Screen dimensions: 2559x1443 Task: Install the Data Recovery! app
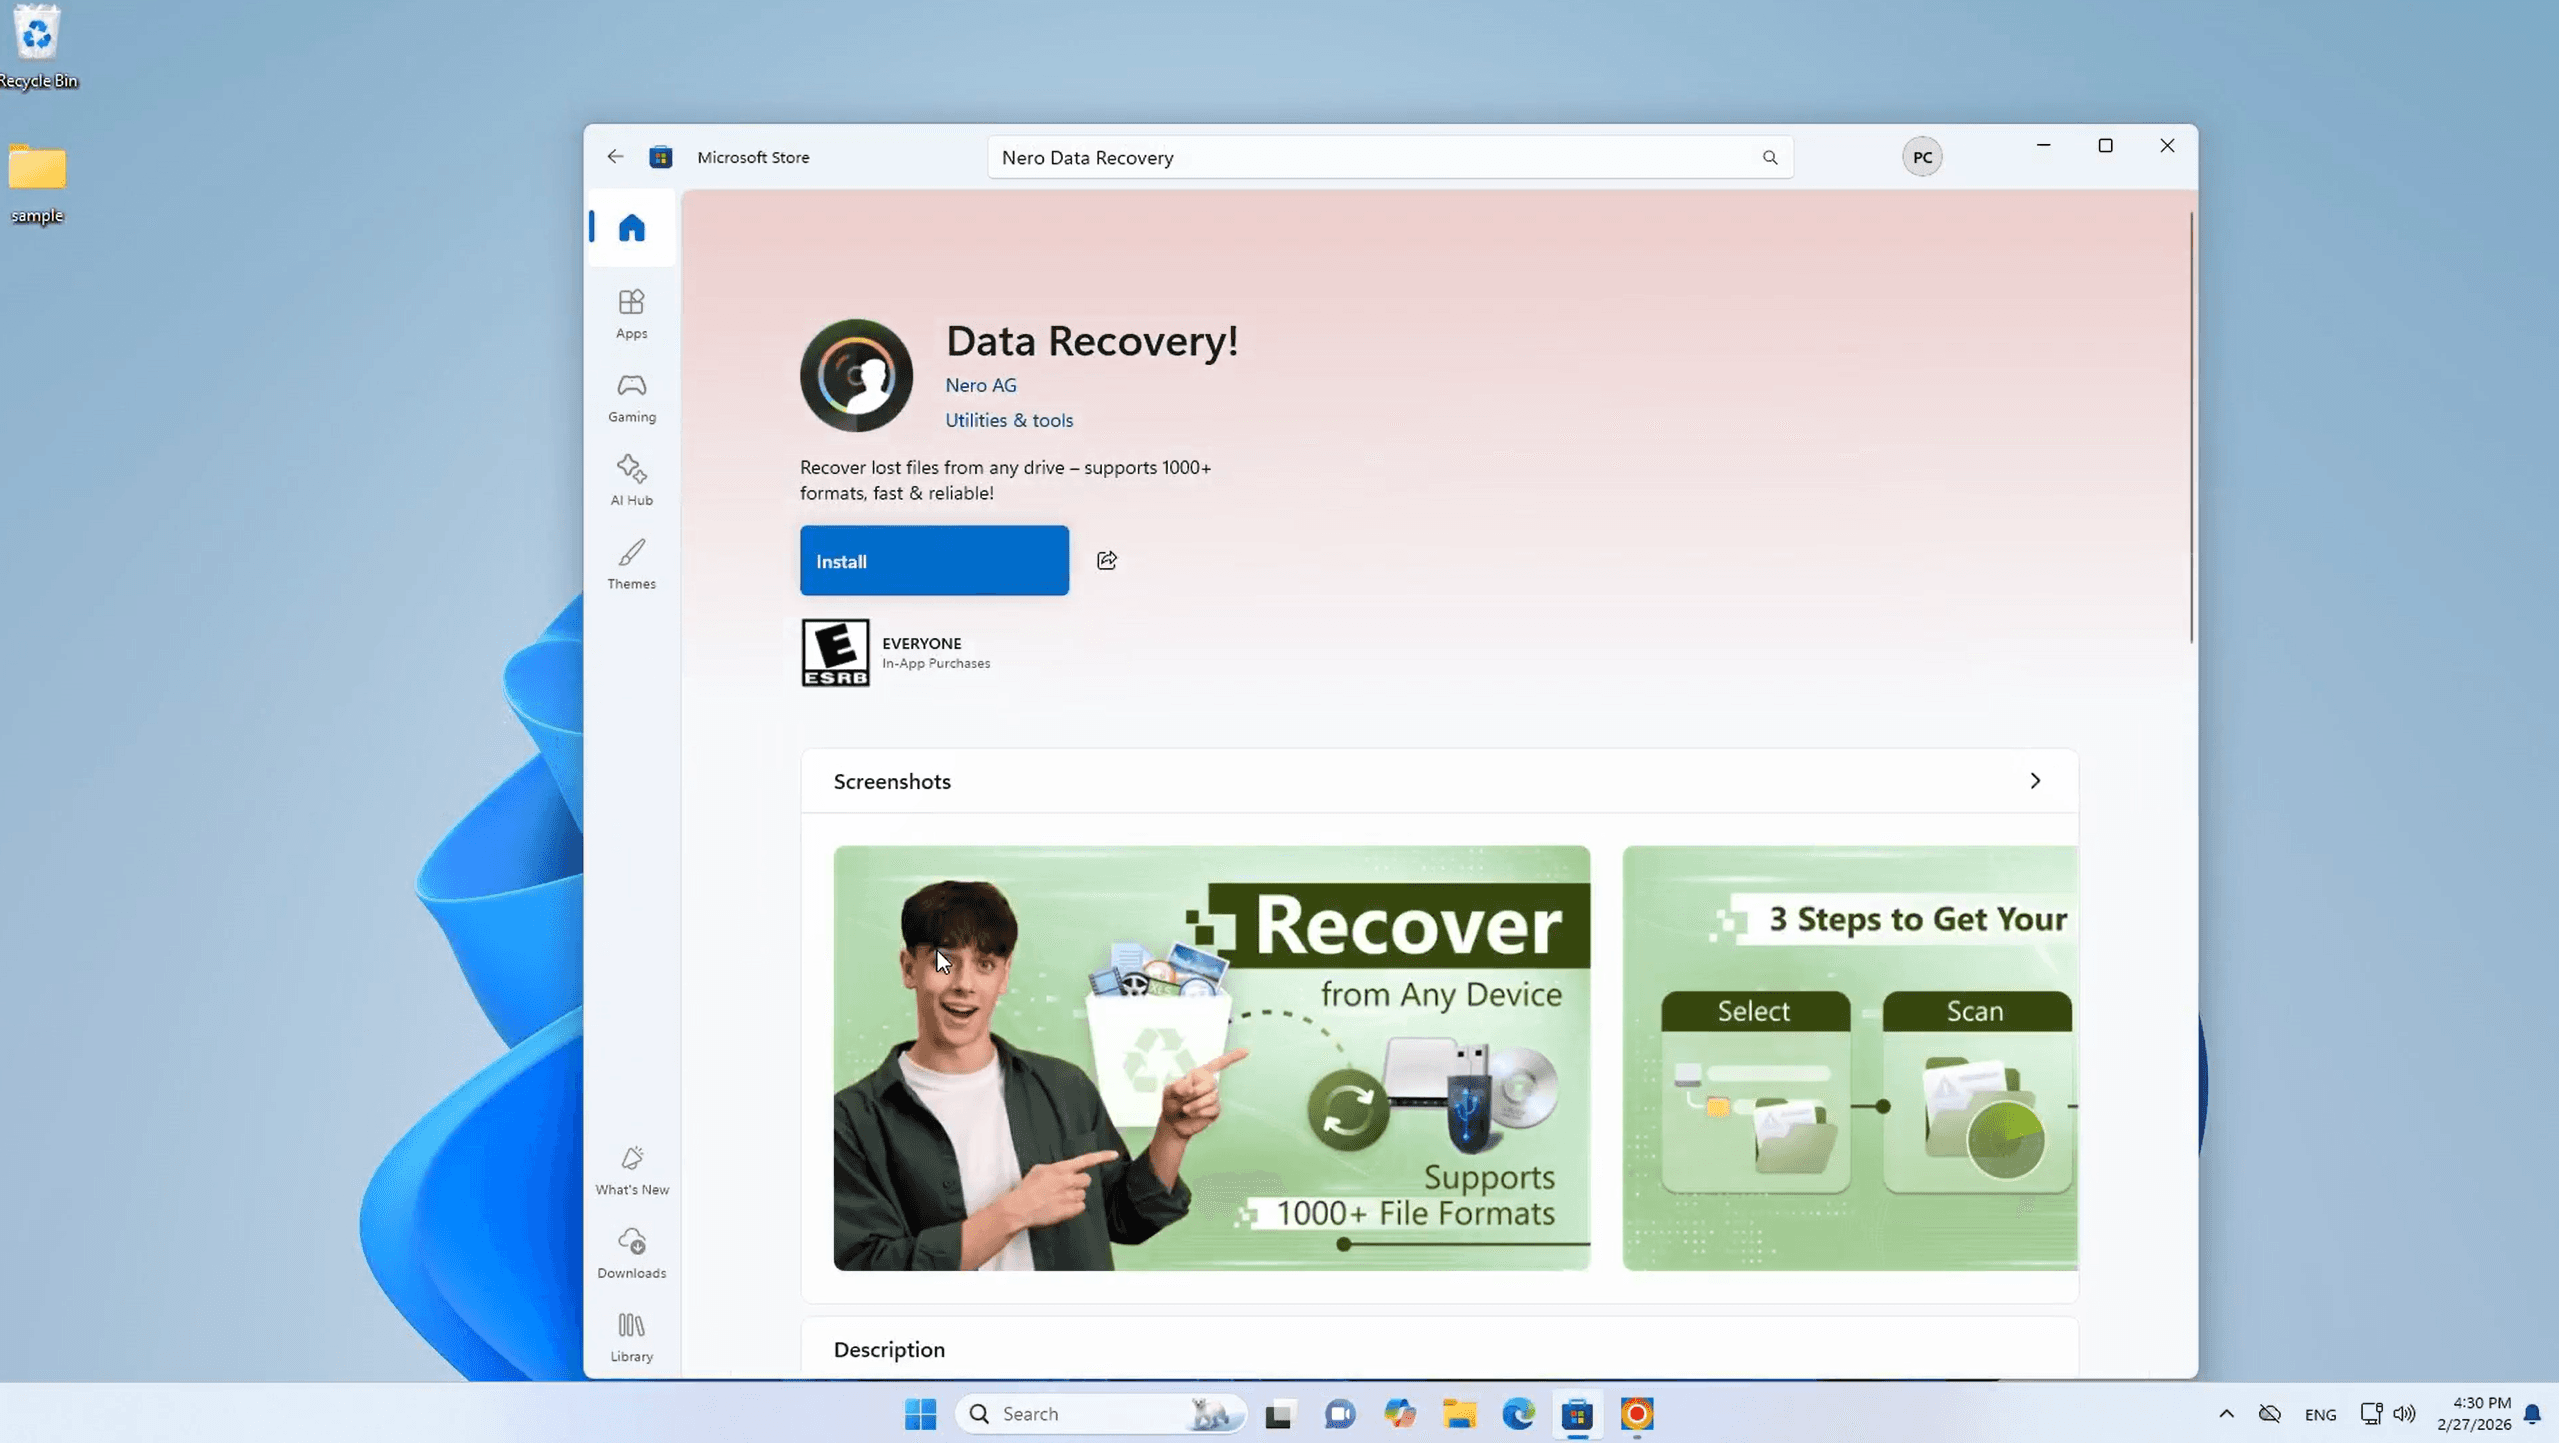[x=933, y=560]
